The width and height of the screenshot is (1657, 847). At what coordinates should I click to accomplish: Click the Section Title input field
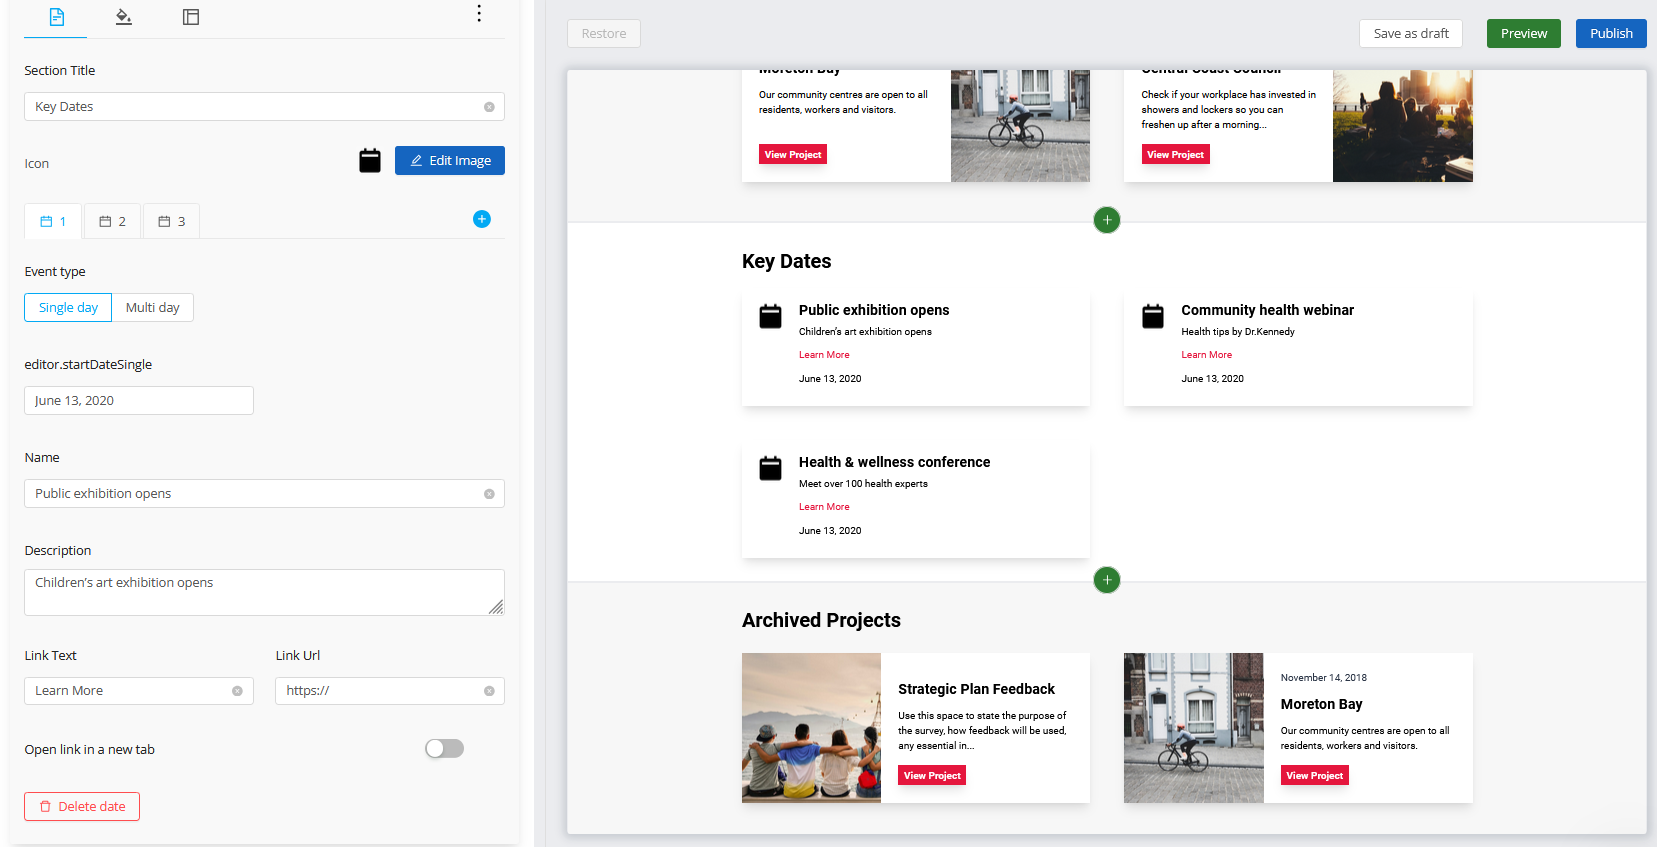[264, 107]
